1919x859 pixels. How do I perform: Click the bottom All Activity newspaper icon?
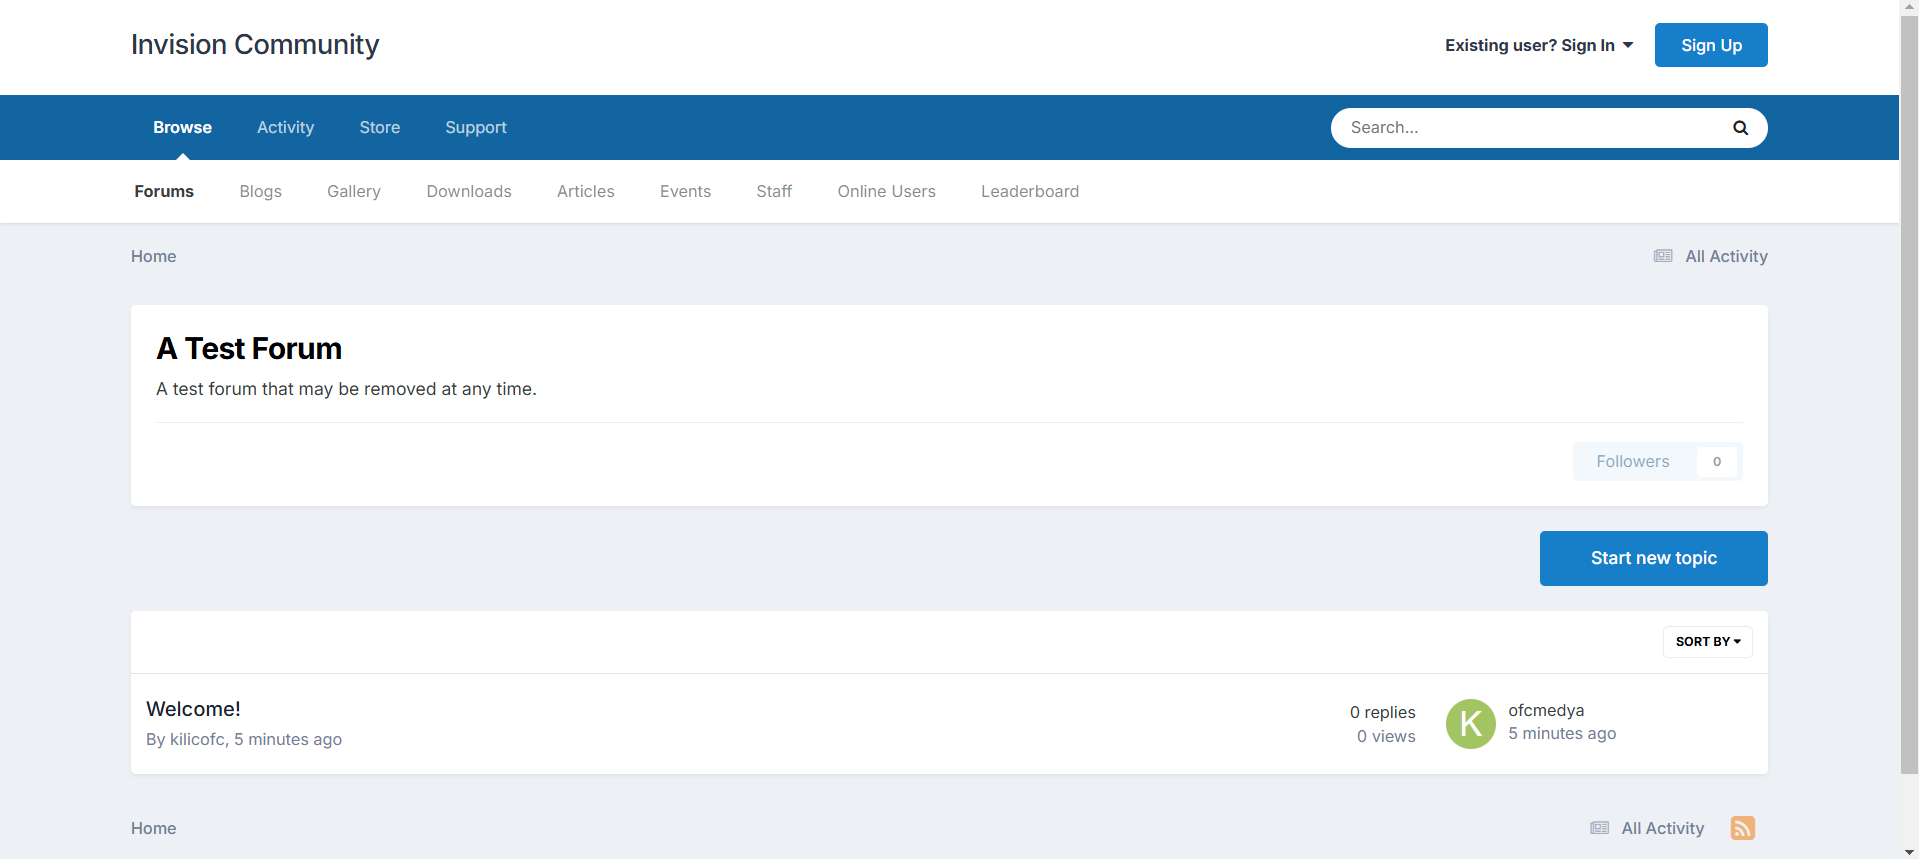[1600, 828]
